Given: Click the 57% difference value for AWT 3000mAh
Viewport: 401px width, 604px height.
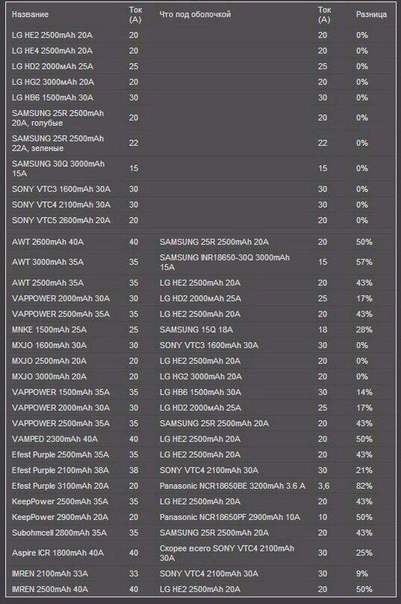Looking at the screenshot, I should (x=364, y=262).
